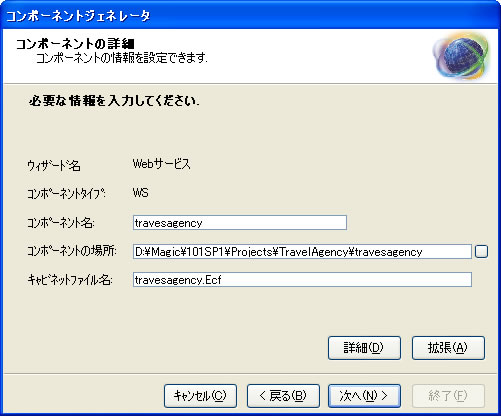
Task: Open the browse button beside コンポーネントの場所 field
Action: (x=481, y=252)
